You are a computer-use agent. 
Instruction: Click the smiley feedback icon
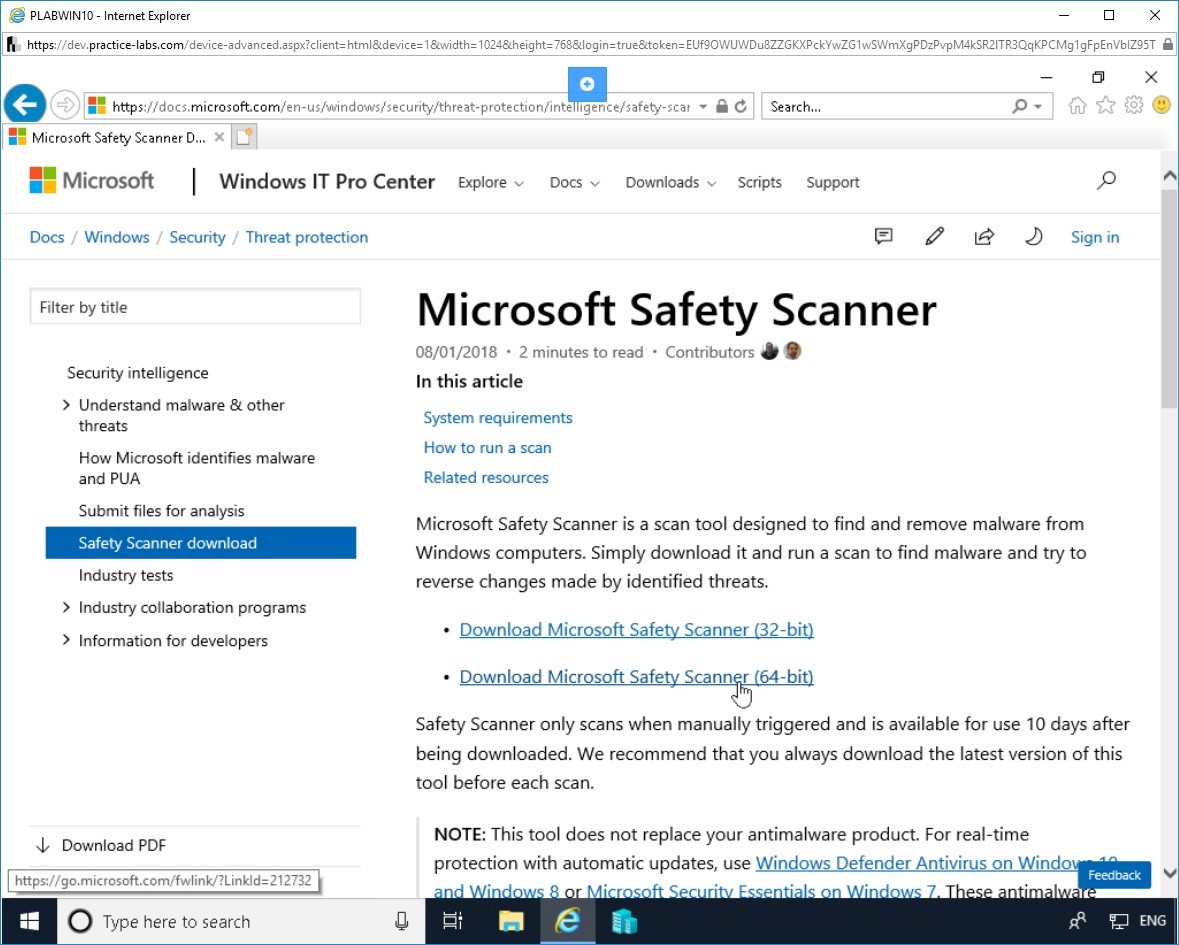click(x=1161, y=105)
